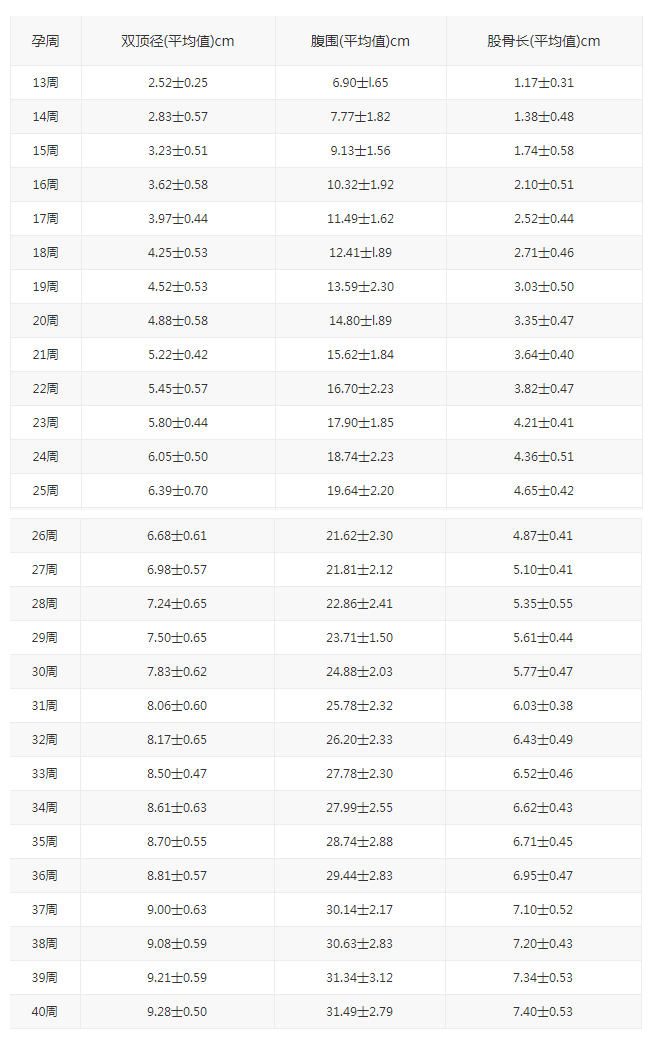Click the 2.83±0.57 cell in 14周 row
652x1040 pixels.
178,117
